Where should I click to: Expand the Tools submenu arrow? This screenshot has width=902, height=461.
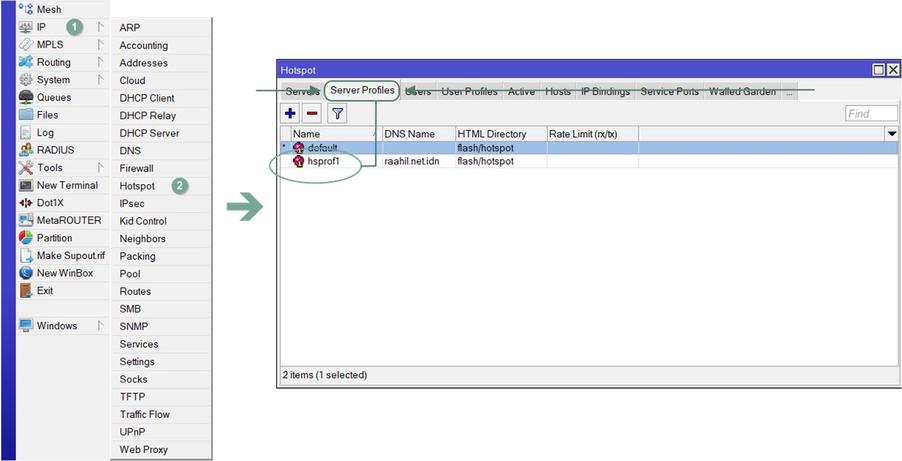[101, 167]
